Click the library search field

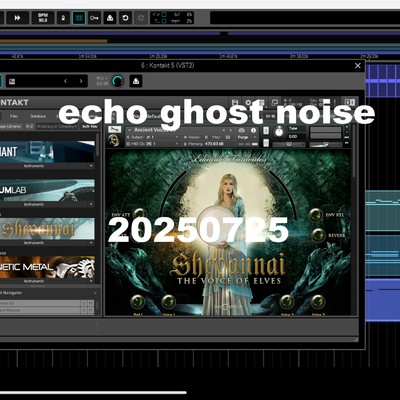click(57, 126)
